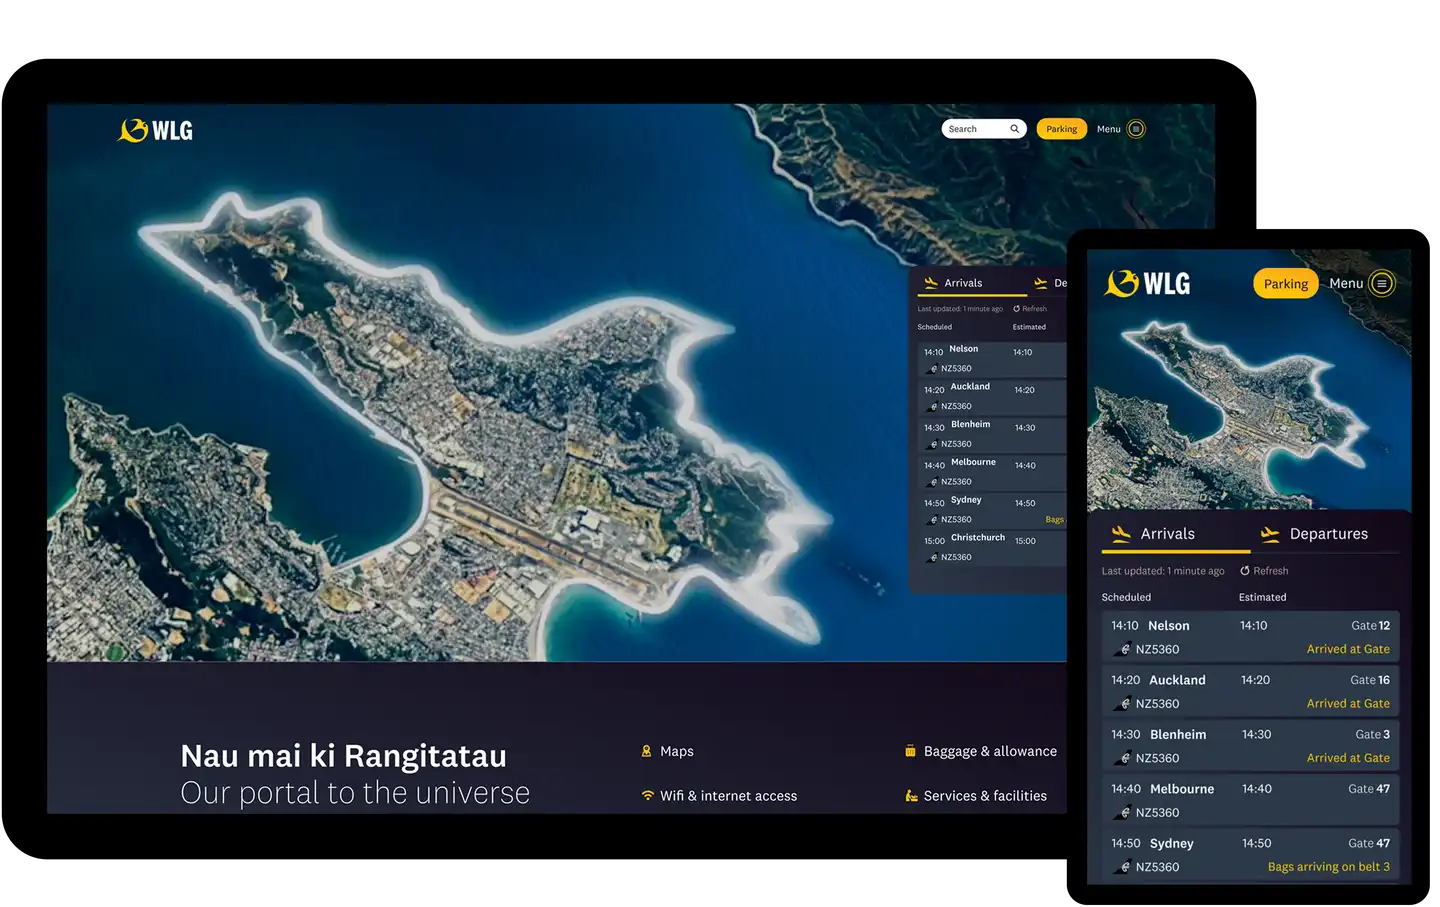Select Arrivals tab in mobile view
This screenshot has height=907, width=1440.
(x=1166, y=534)
